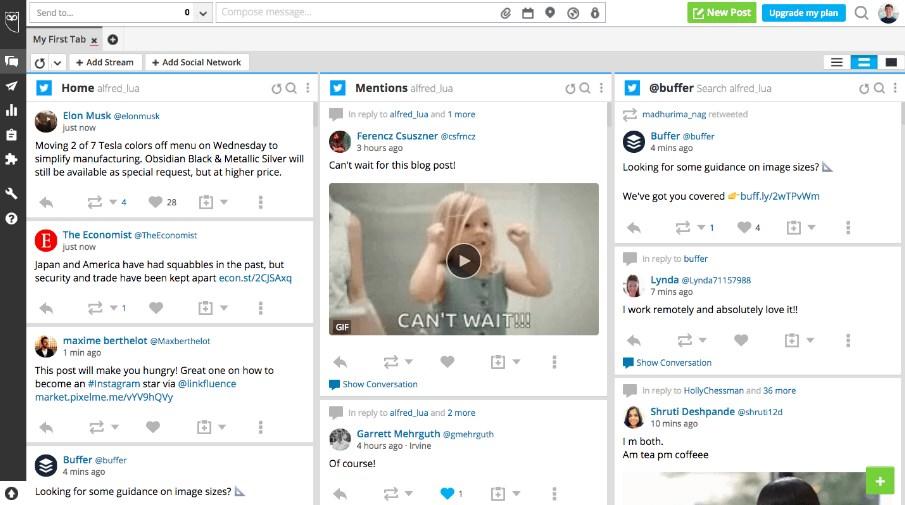Select comfortable stream view layout
Image resolution: width=905 pixels, height=505 pixels.
click(891, 62)
